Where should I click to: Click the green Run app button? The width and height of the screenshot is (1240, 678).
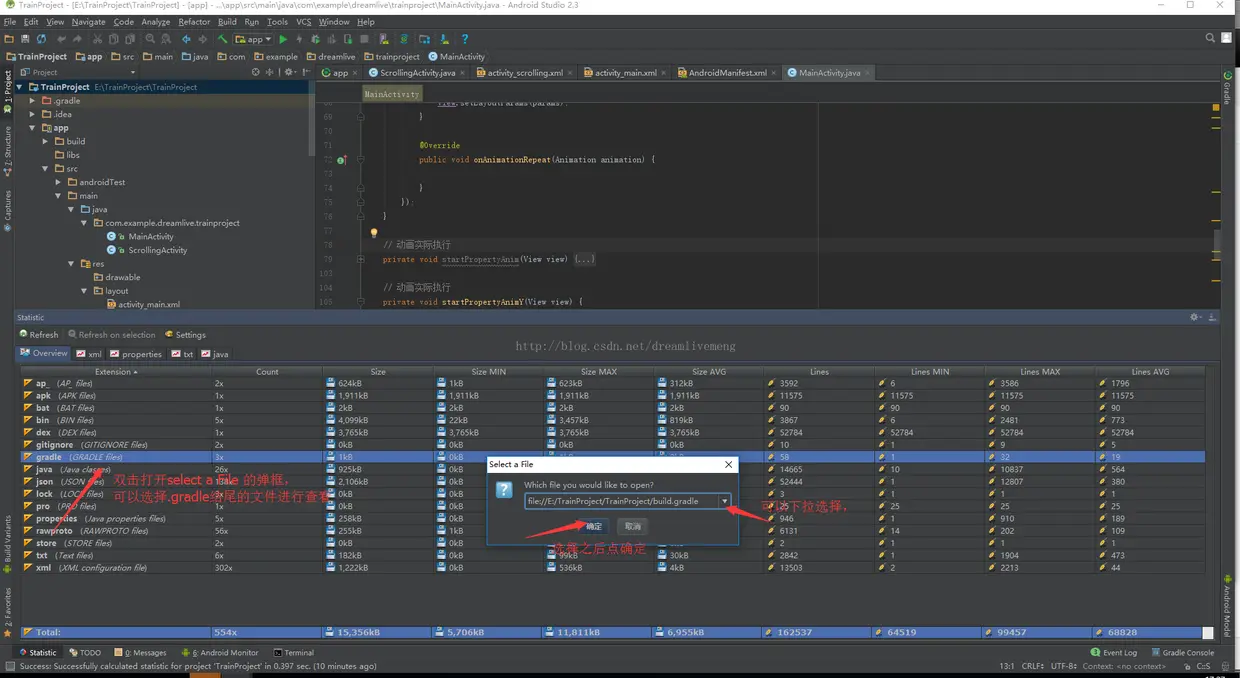(283, 39)
